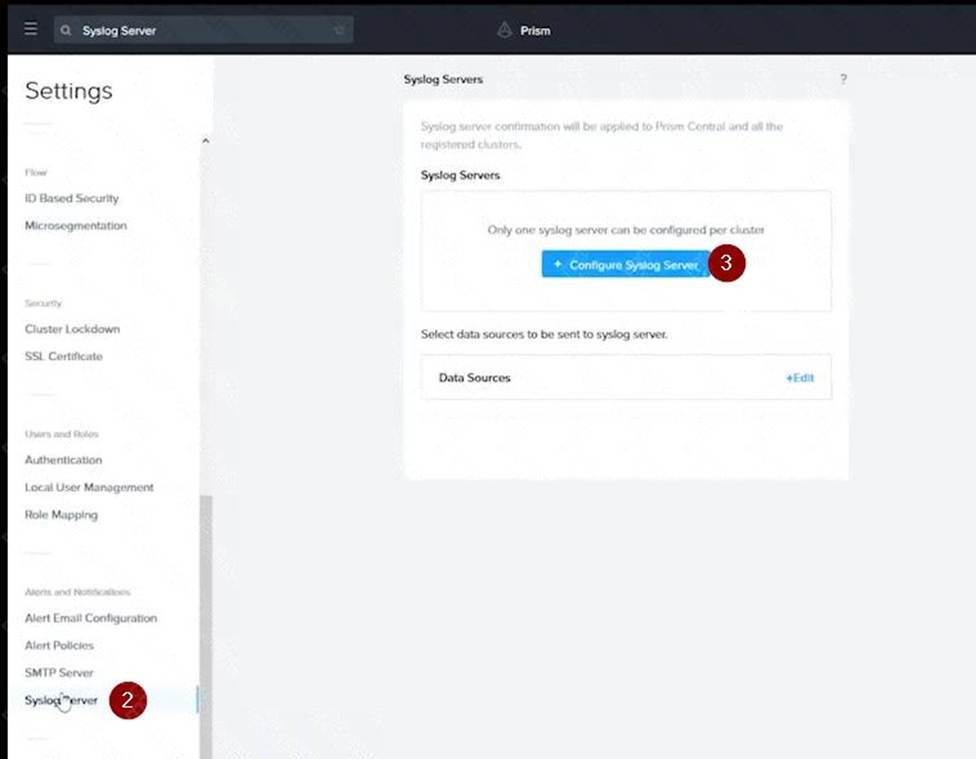Select Microsegmentation in the sidebar
976x759 pixels.
click(75, 226)
